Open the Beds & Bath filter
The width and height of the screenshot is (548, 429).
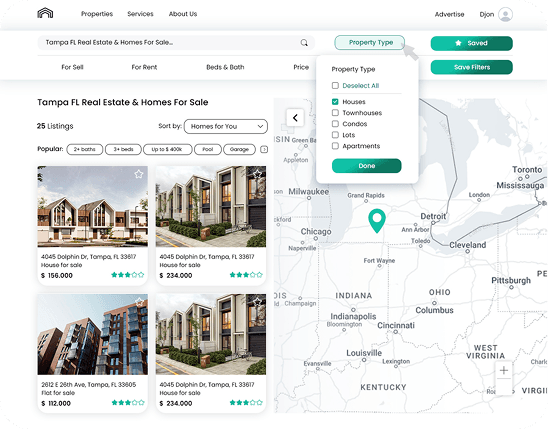click(225, 67)
